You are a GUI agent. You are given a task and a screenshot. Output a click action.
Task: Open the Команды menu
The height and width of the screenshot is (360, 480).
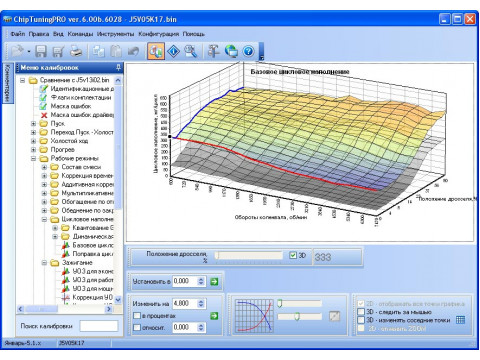click(x=80, y=34)
